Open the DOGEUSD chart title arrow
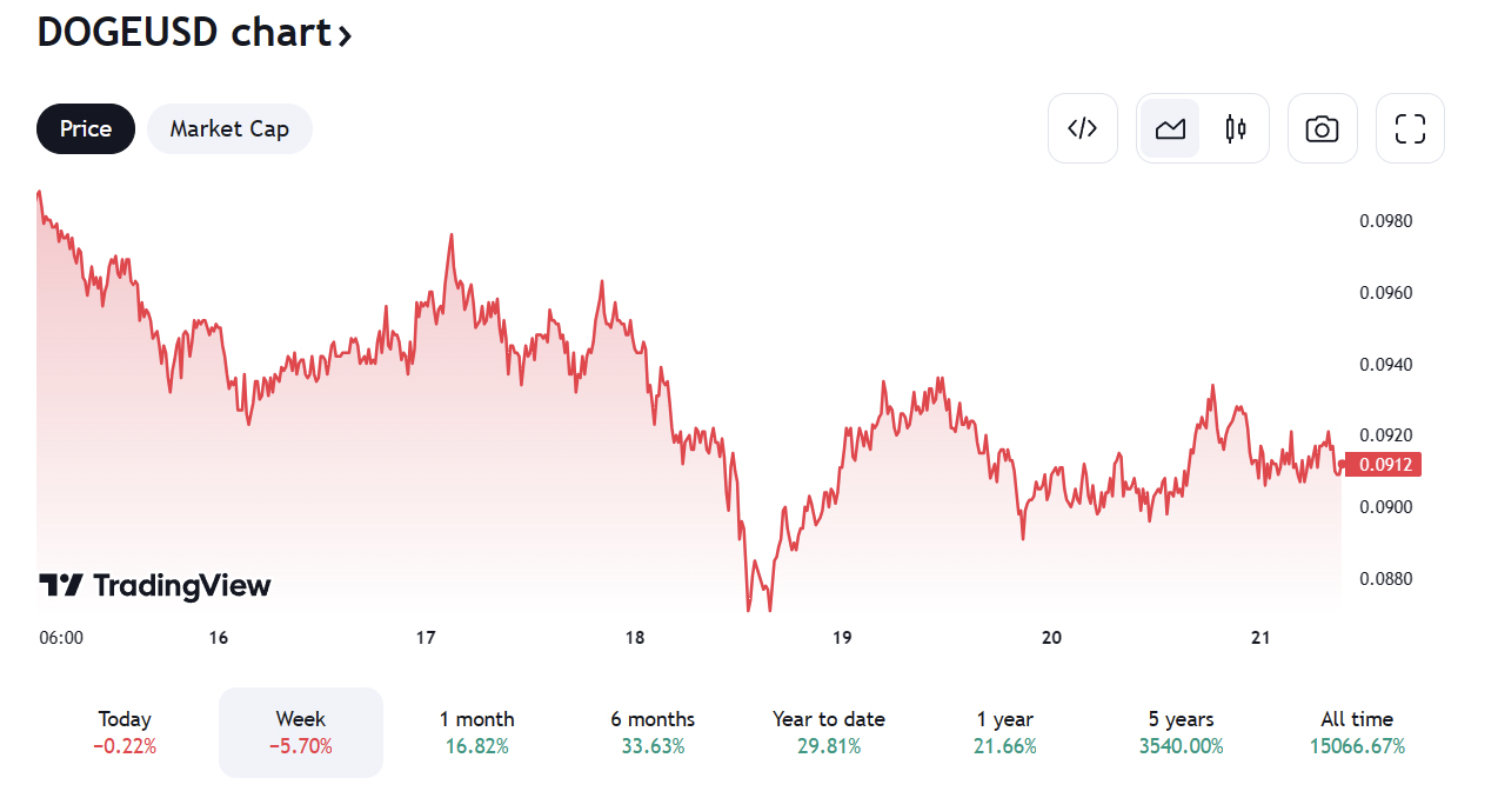 345,36
